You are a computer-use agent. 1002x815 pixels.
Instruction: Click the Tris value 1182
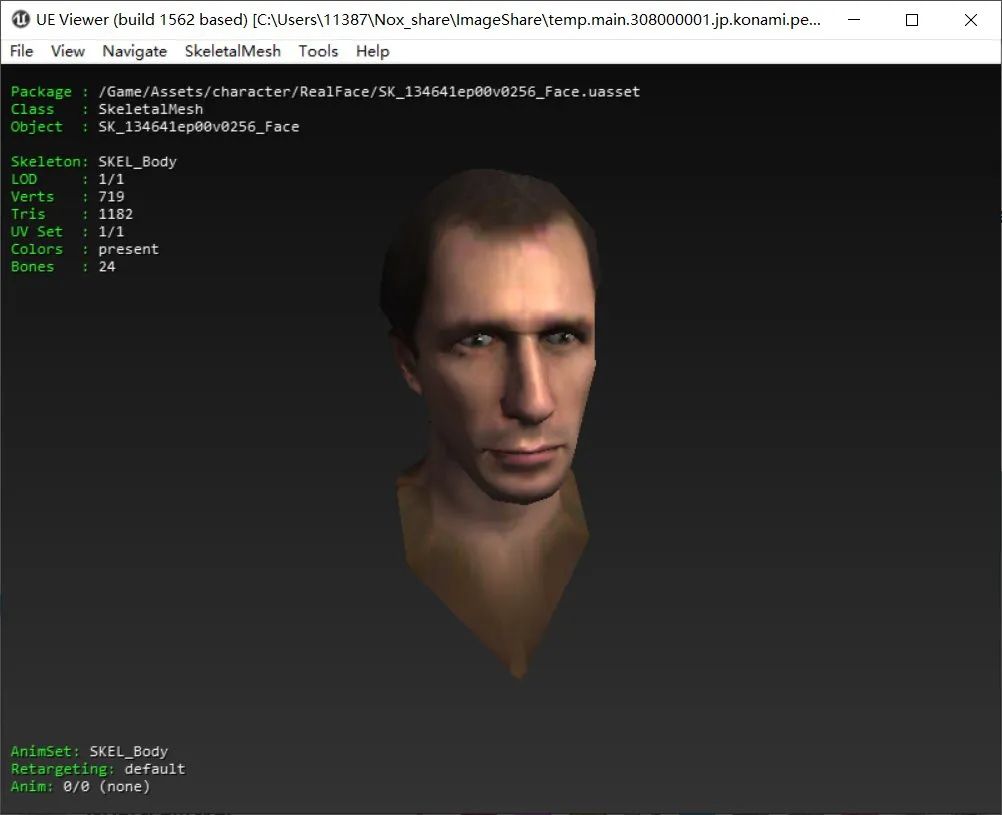pyautogui.click(x=116, y=214)
